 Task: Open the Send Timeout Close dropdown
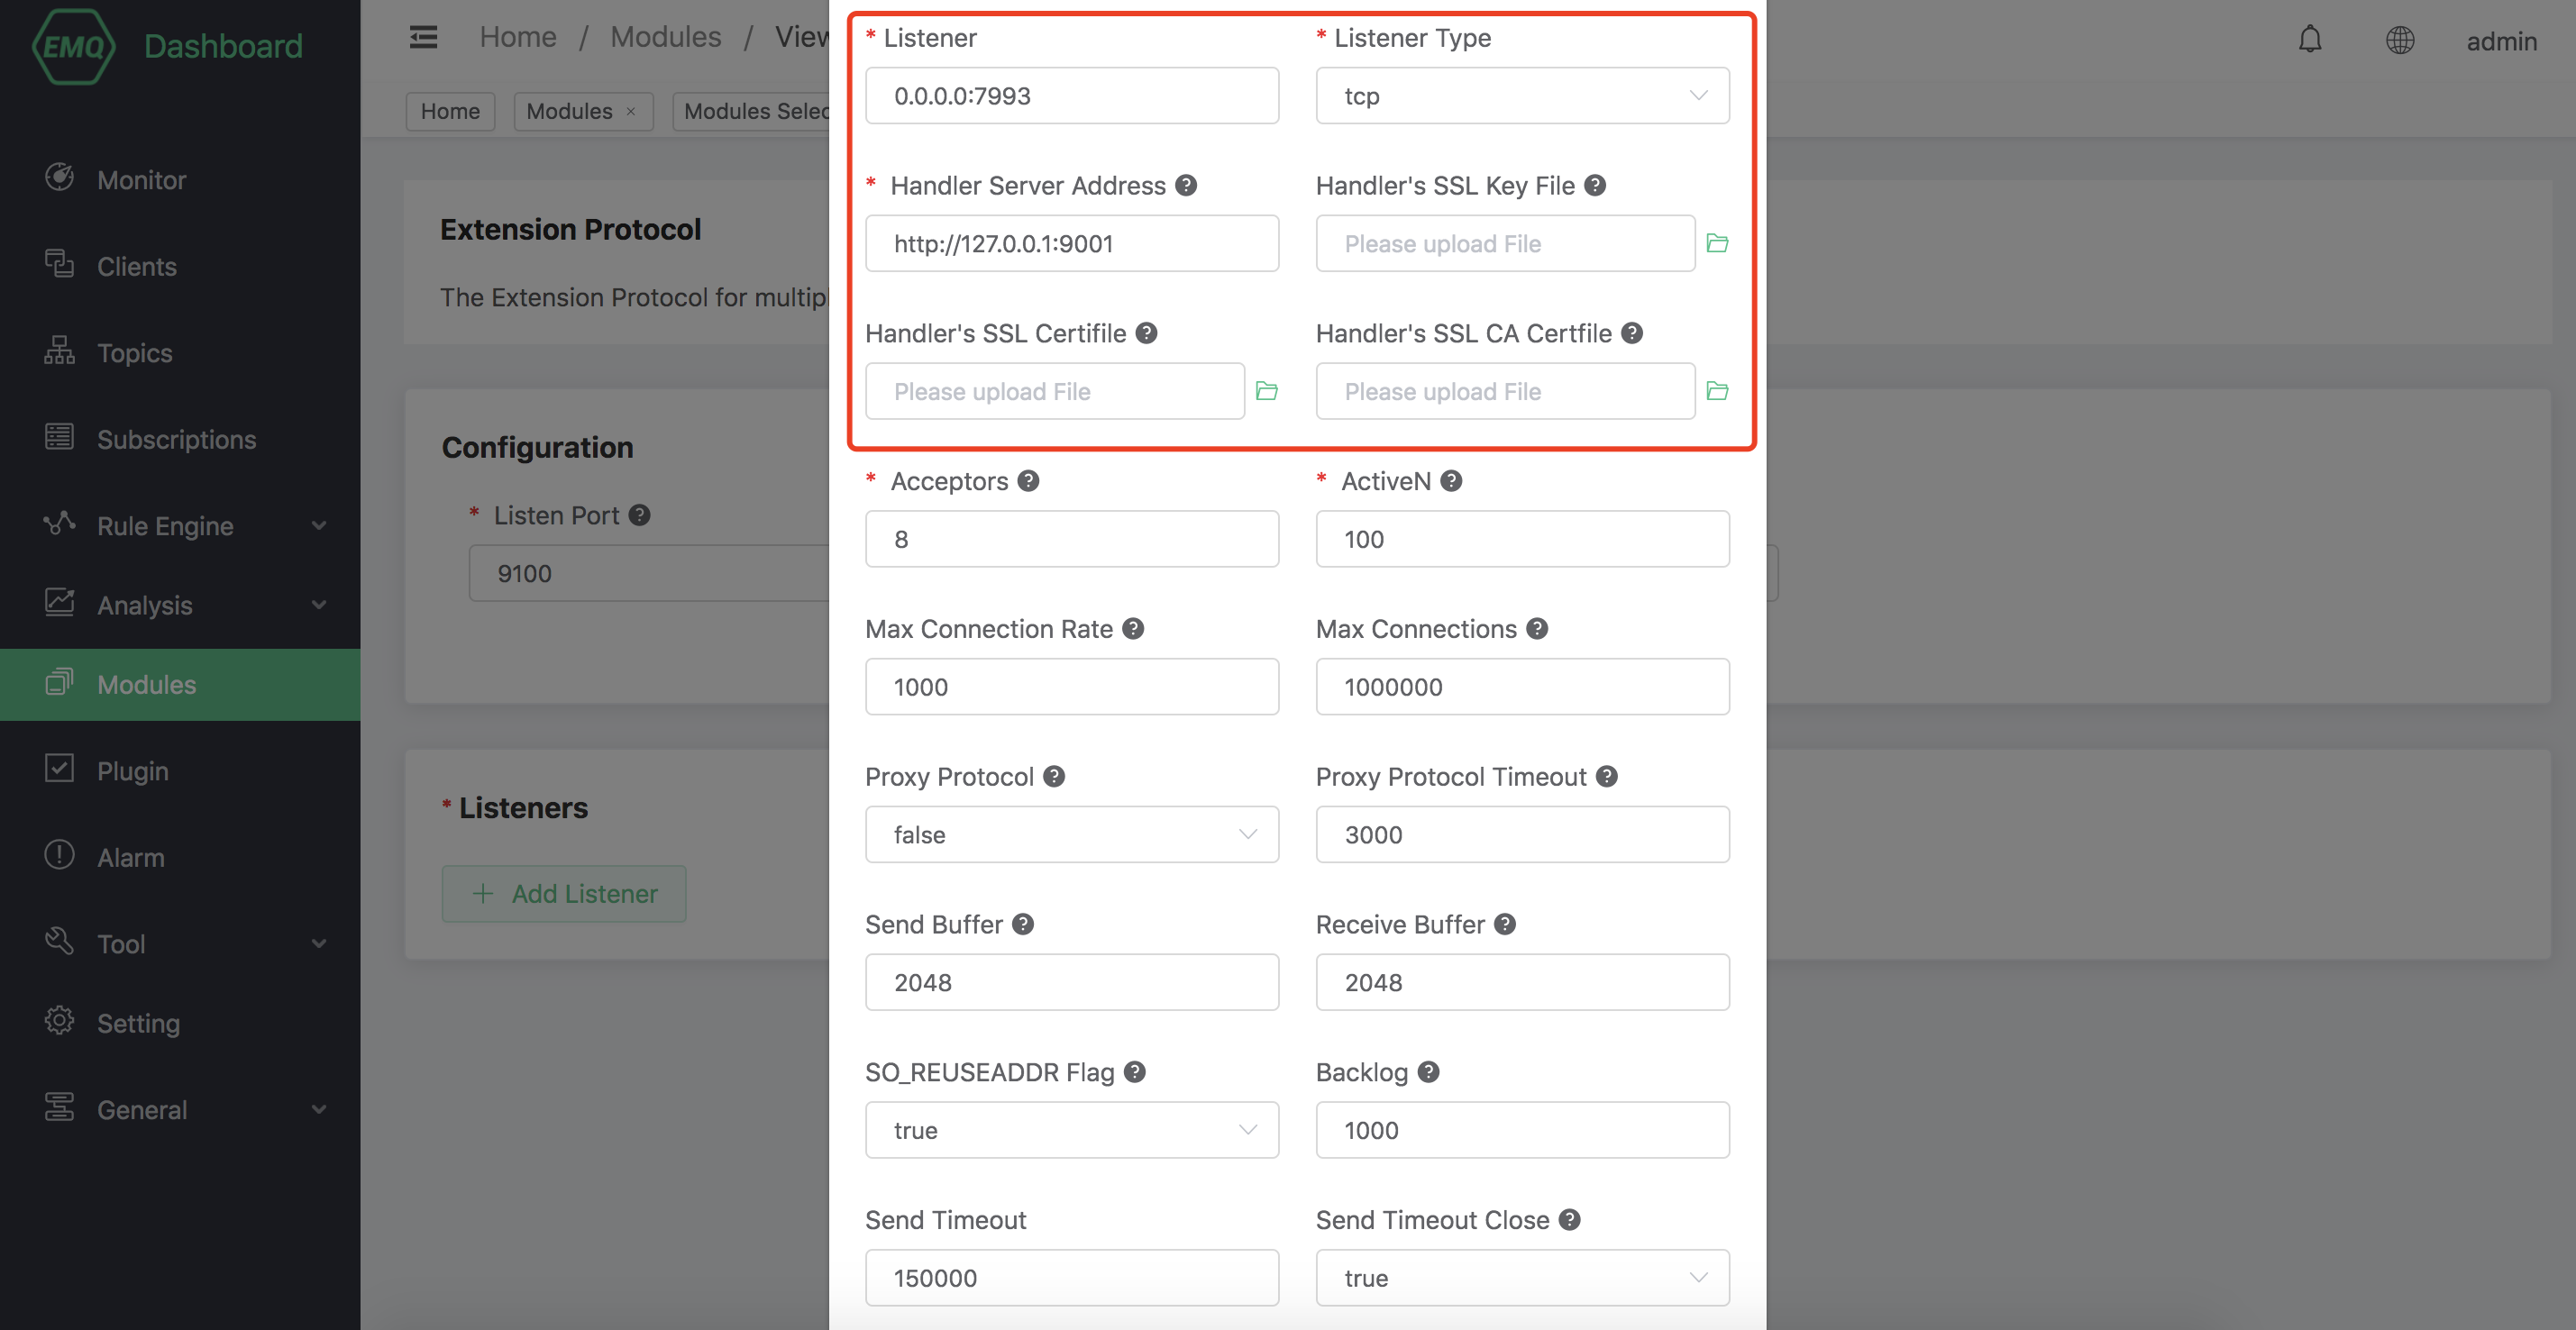pos(1521,1278)
